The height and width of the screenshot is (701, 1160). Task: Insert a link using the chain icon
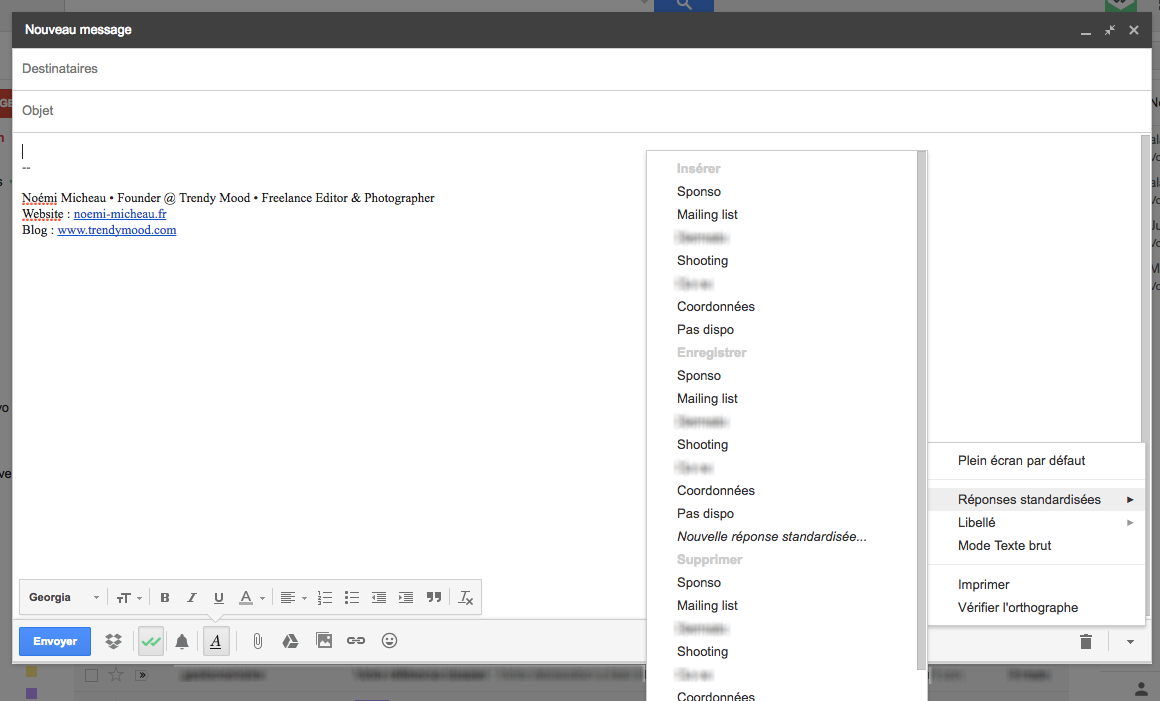pos(356,641)
